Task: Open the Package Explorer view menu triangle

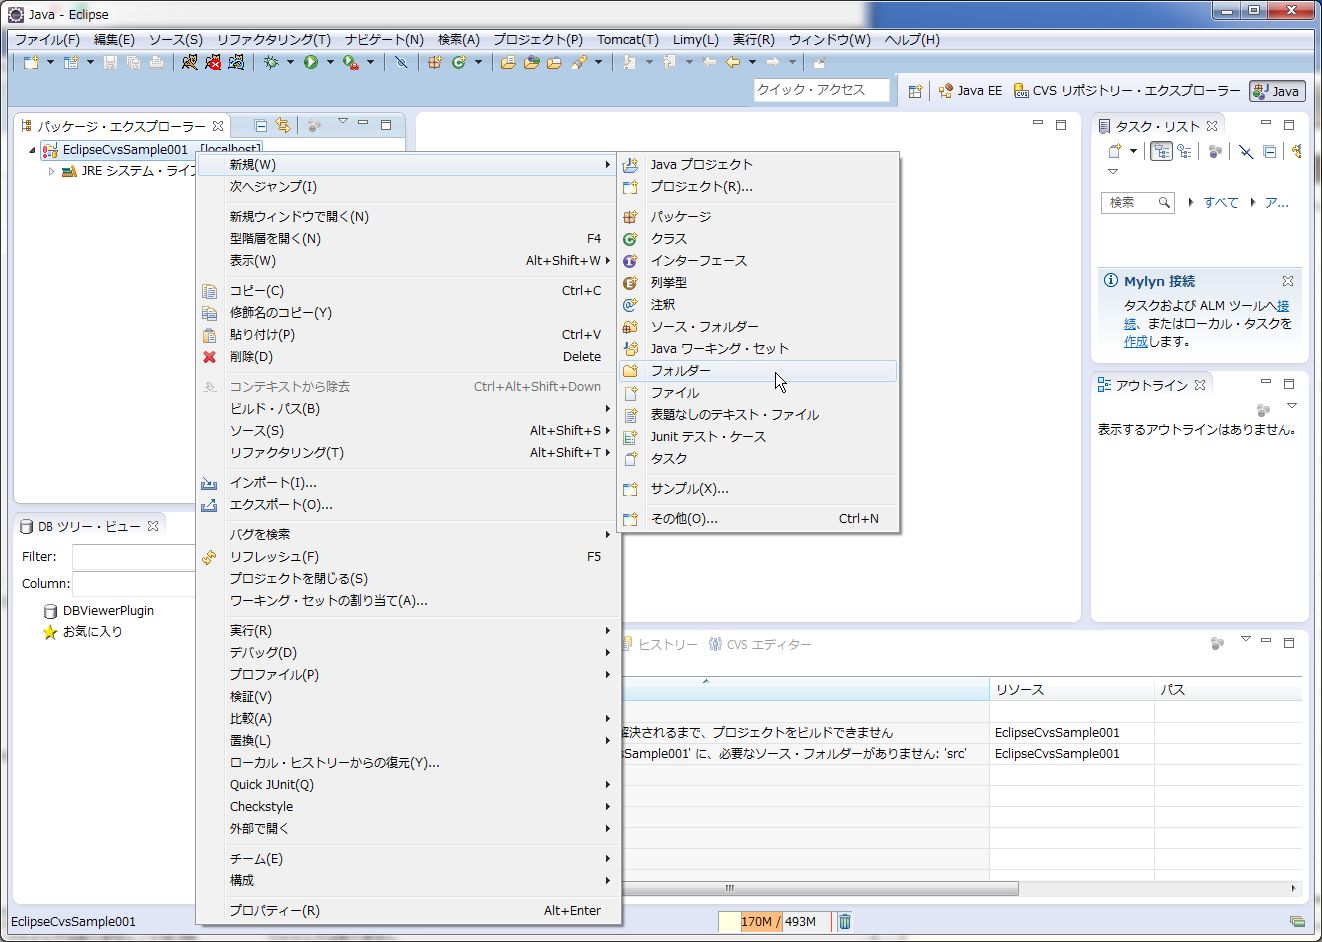Action: tap(342, 122)
